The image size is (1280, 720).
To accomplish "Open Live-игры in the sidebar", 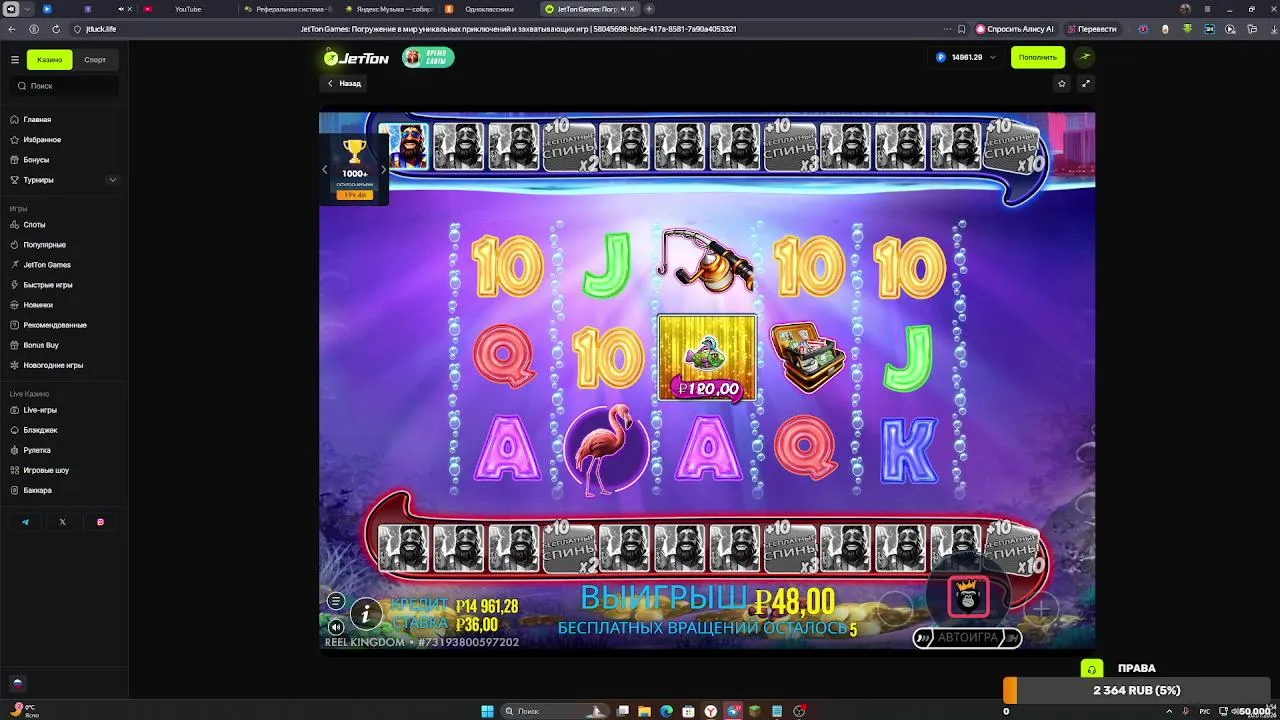I will 40,410.
